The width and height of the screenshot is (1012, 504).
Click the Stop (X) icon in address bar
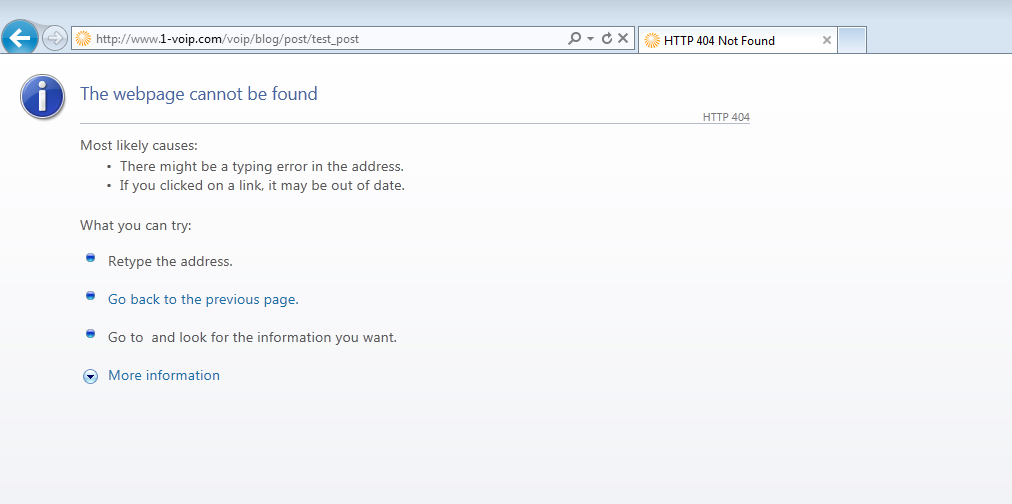tap(623, 39)
